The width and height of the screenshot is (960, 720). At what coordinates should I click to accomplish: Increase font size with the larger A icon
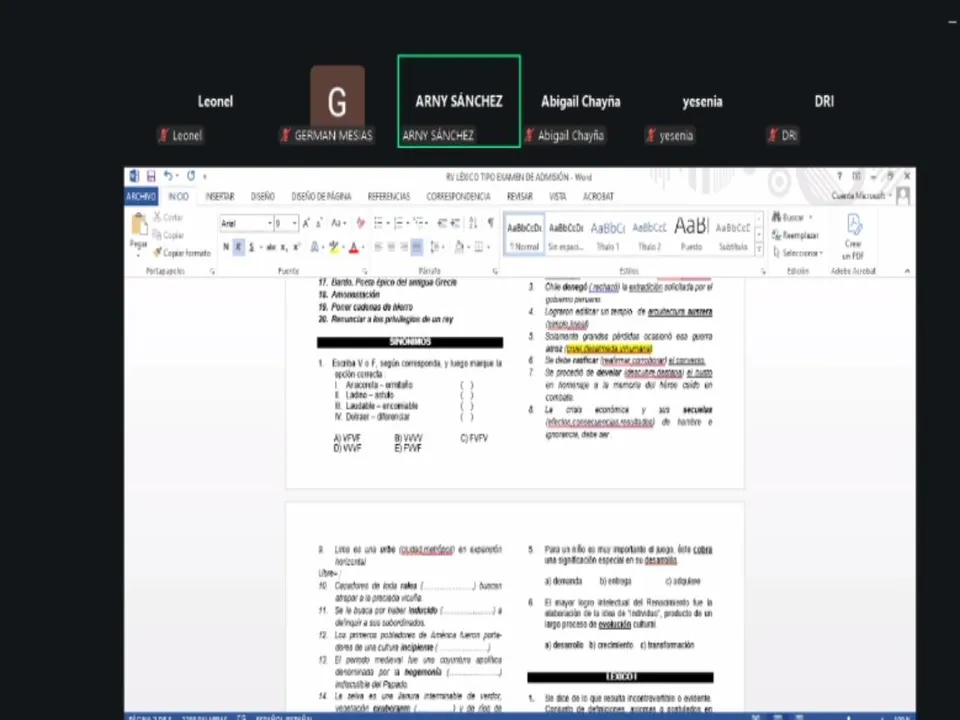click(x=306, y=223)
